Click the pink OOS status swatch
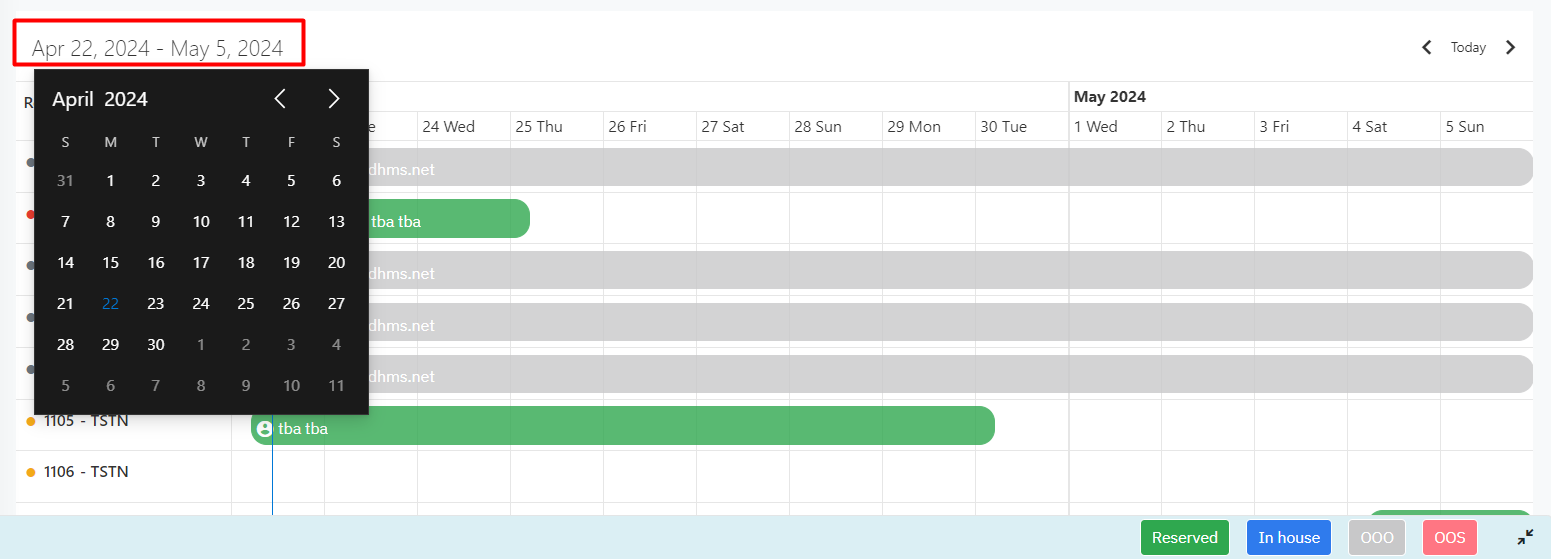 1450,538
